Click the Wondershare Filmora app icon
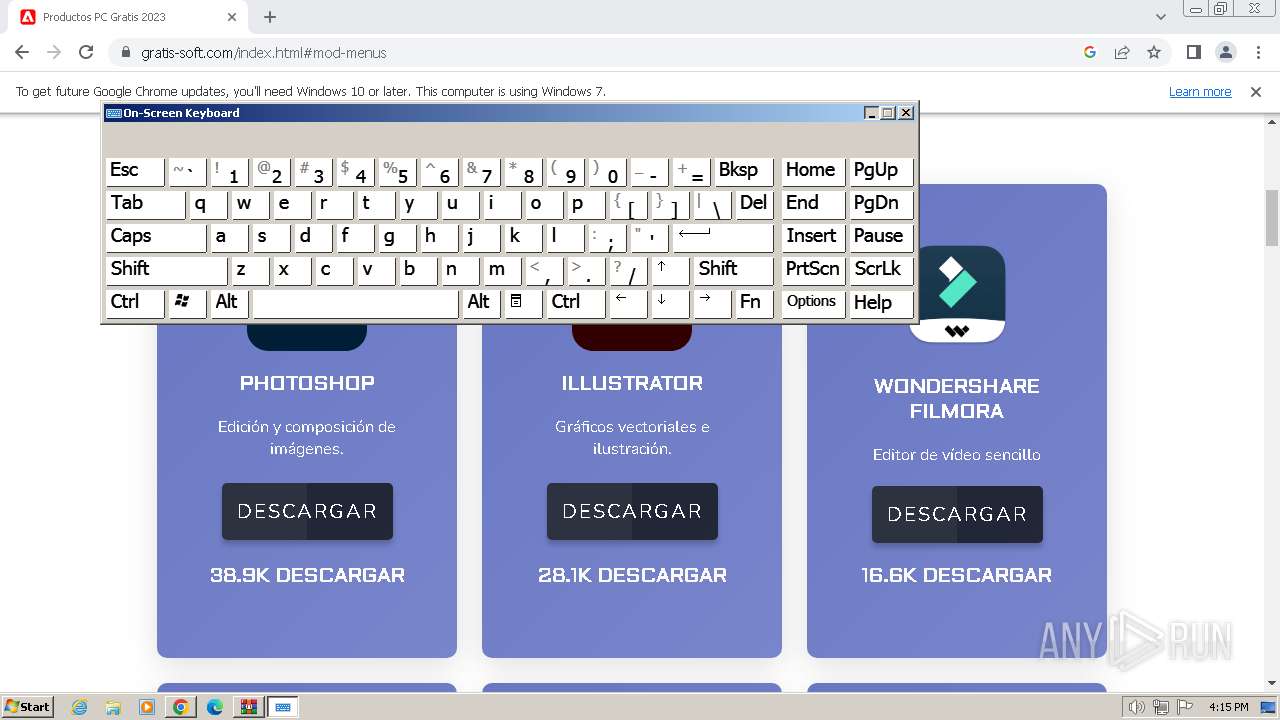 point(957,294)
